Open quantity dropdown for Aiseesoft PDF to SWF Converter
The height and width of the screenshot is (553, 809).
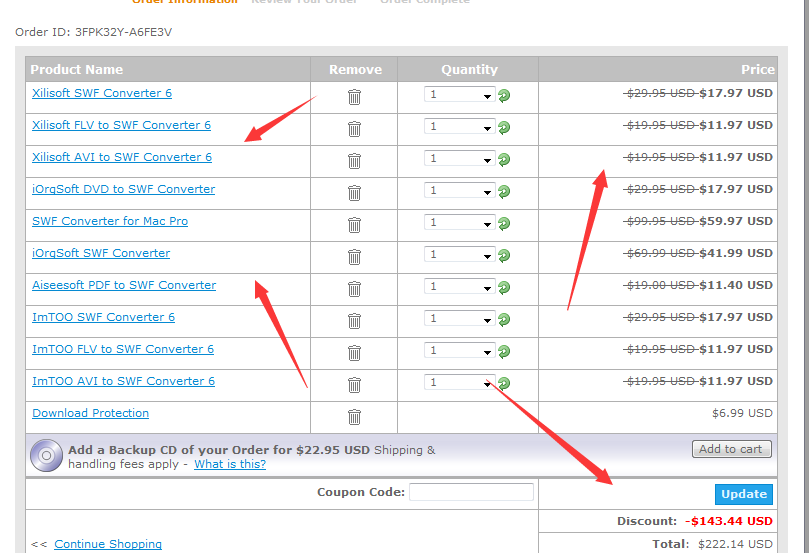(x=460, y=286)
